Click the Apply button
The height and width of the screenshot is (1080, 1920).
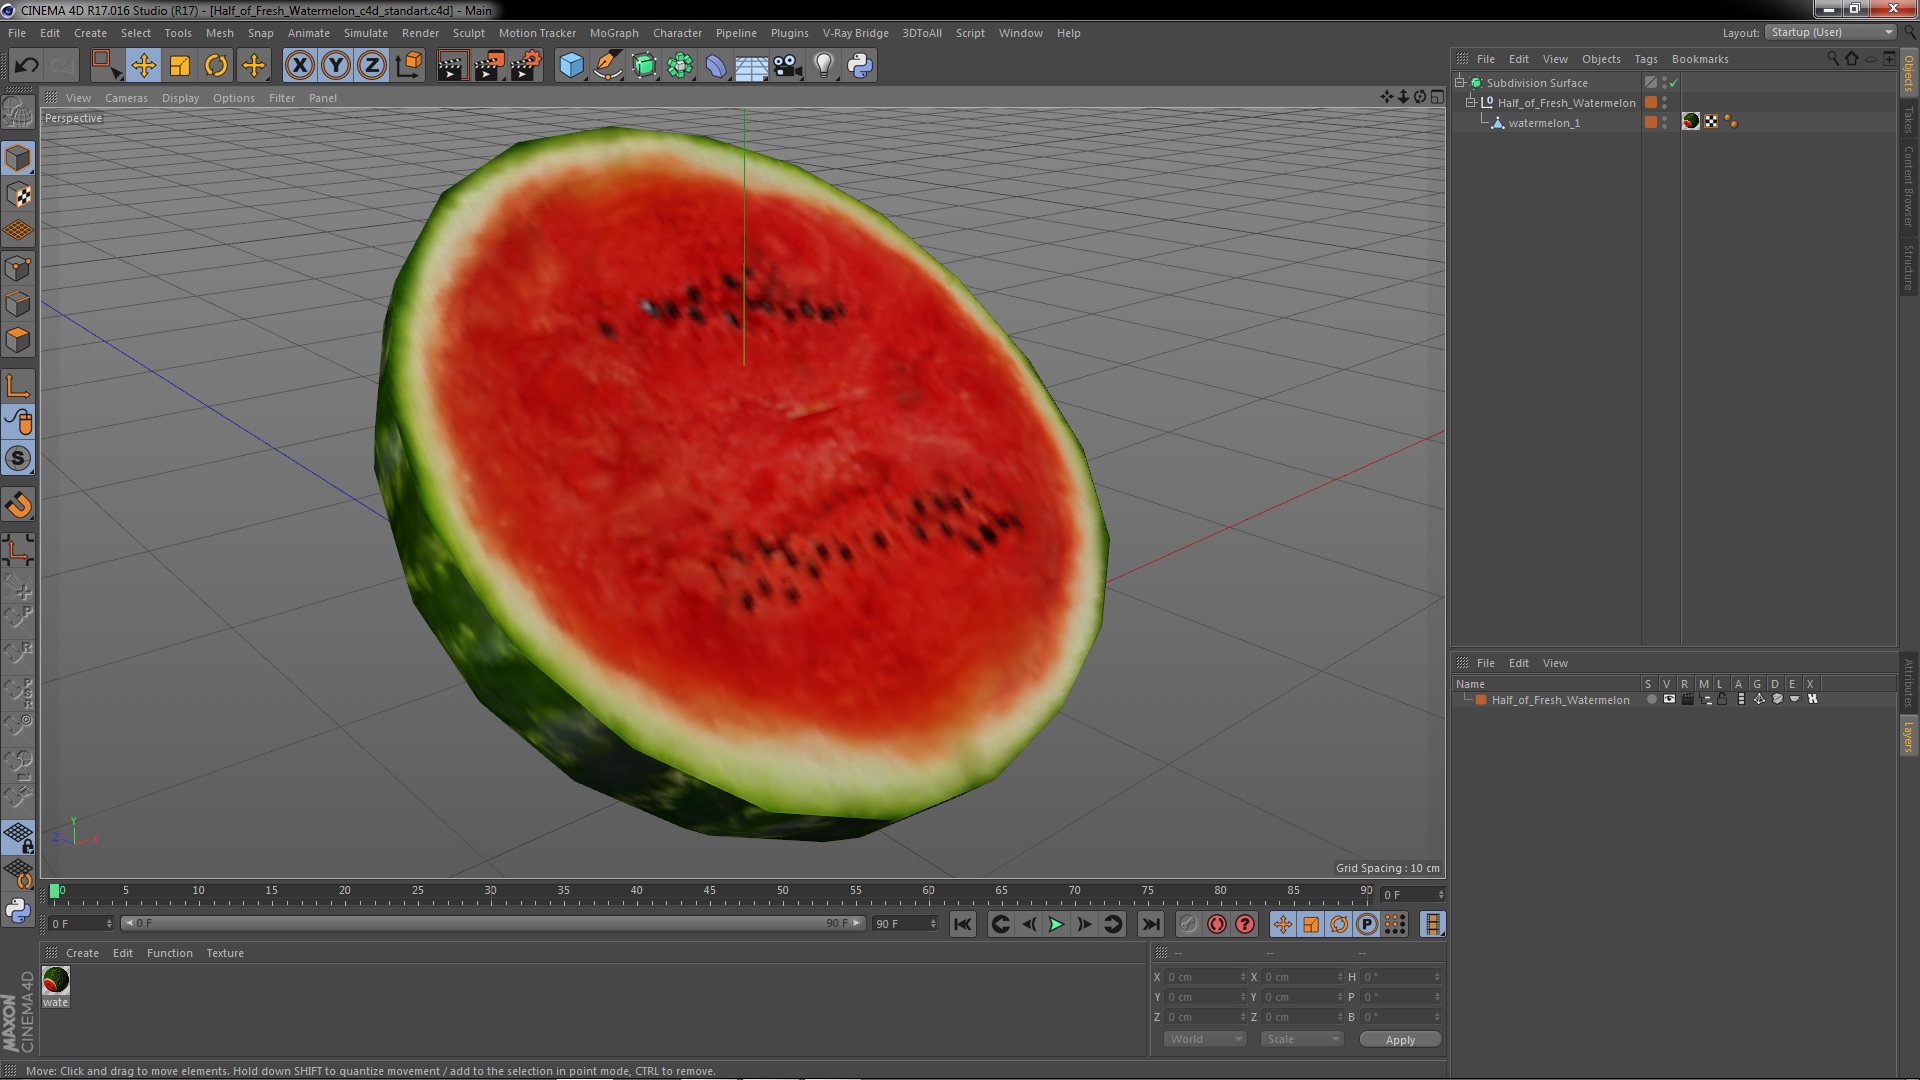pyautogui.click(x=1400, y=1039)
